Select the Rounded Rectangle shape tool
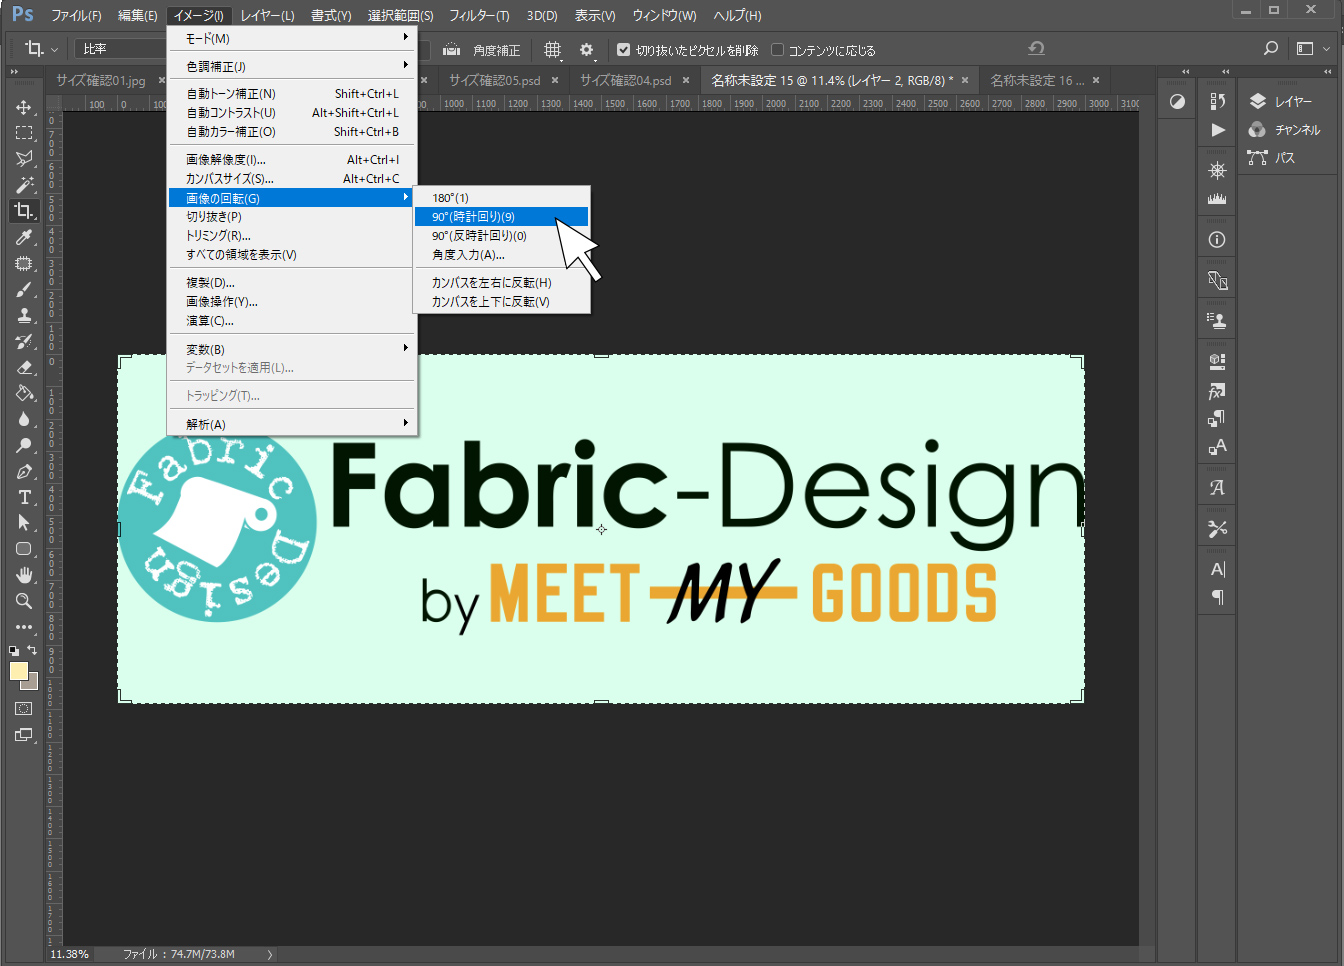 click(x=24, y=549)
